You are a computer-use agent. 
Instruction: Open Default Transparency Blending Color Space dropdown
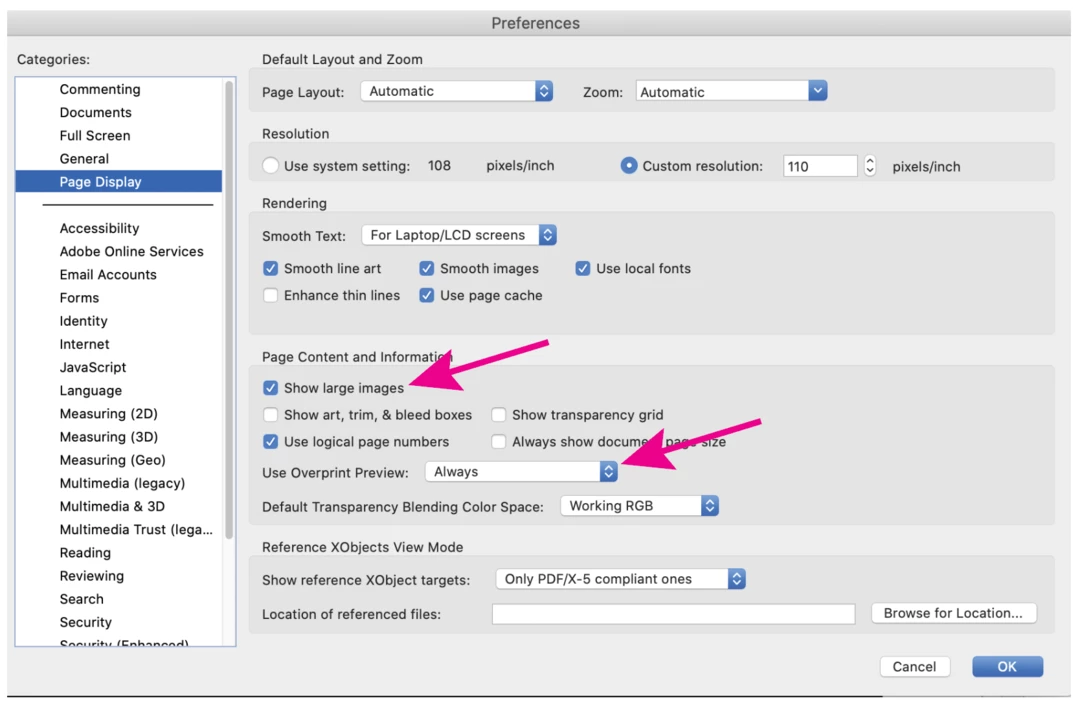pos(639,506)
